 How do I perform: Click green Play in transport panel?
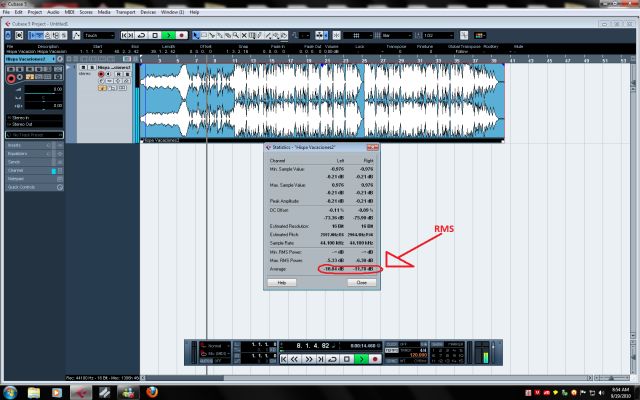point(362,359)
